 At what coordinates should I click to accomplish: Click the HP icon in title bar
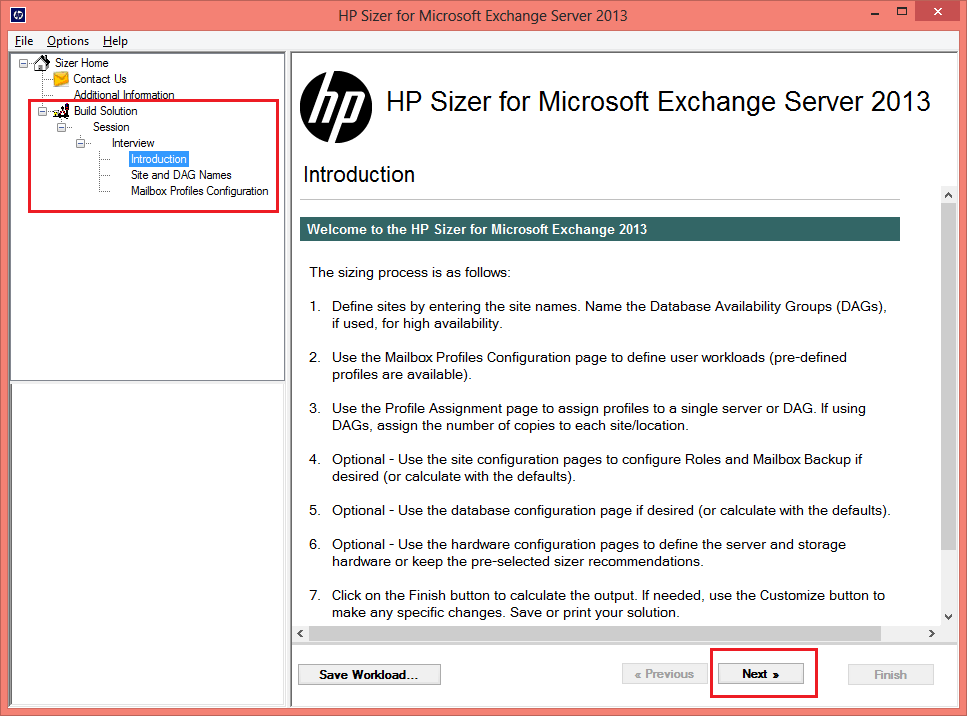tap(18, 15)
